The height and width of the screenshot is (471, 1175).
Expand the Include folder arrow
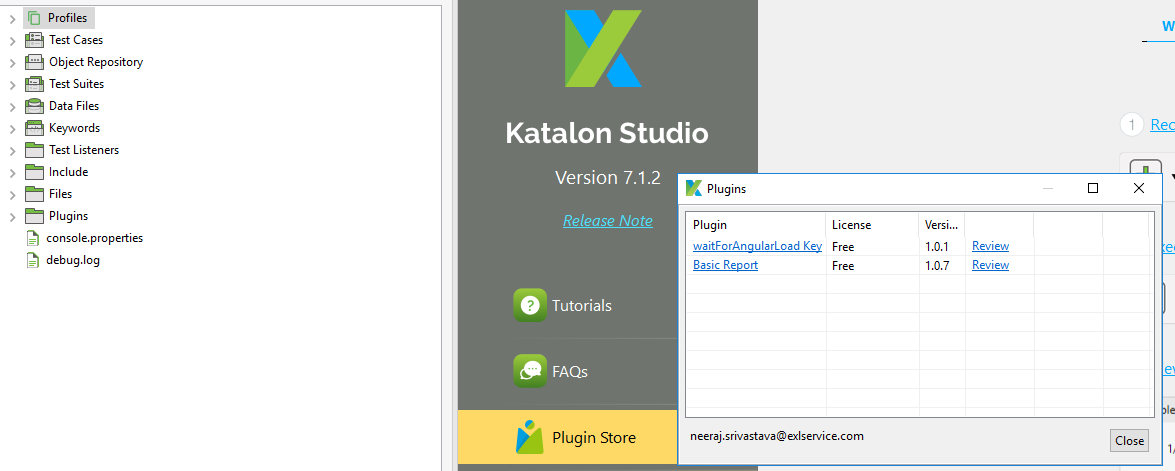(12, 173)
